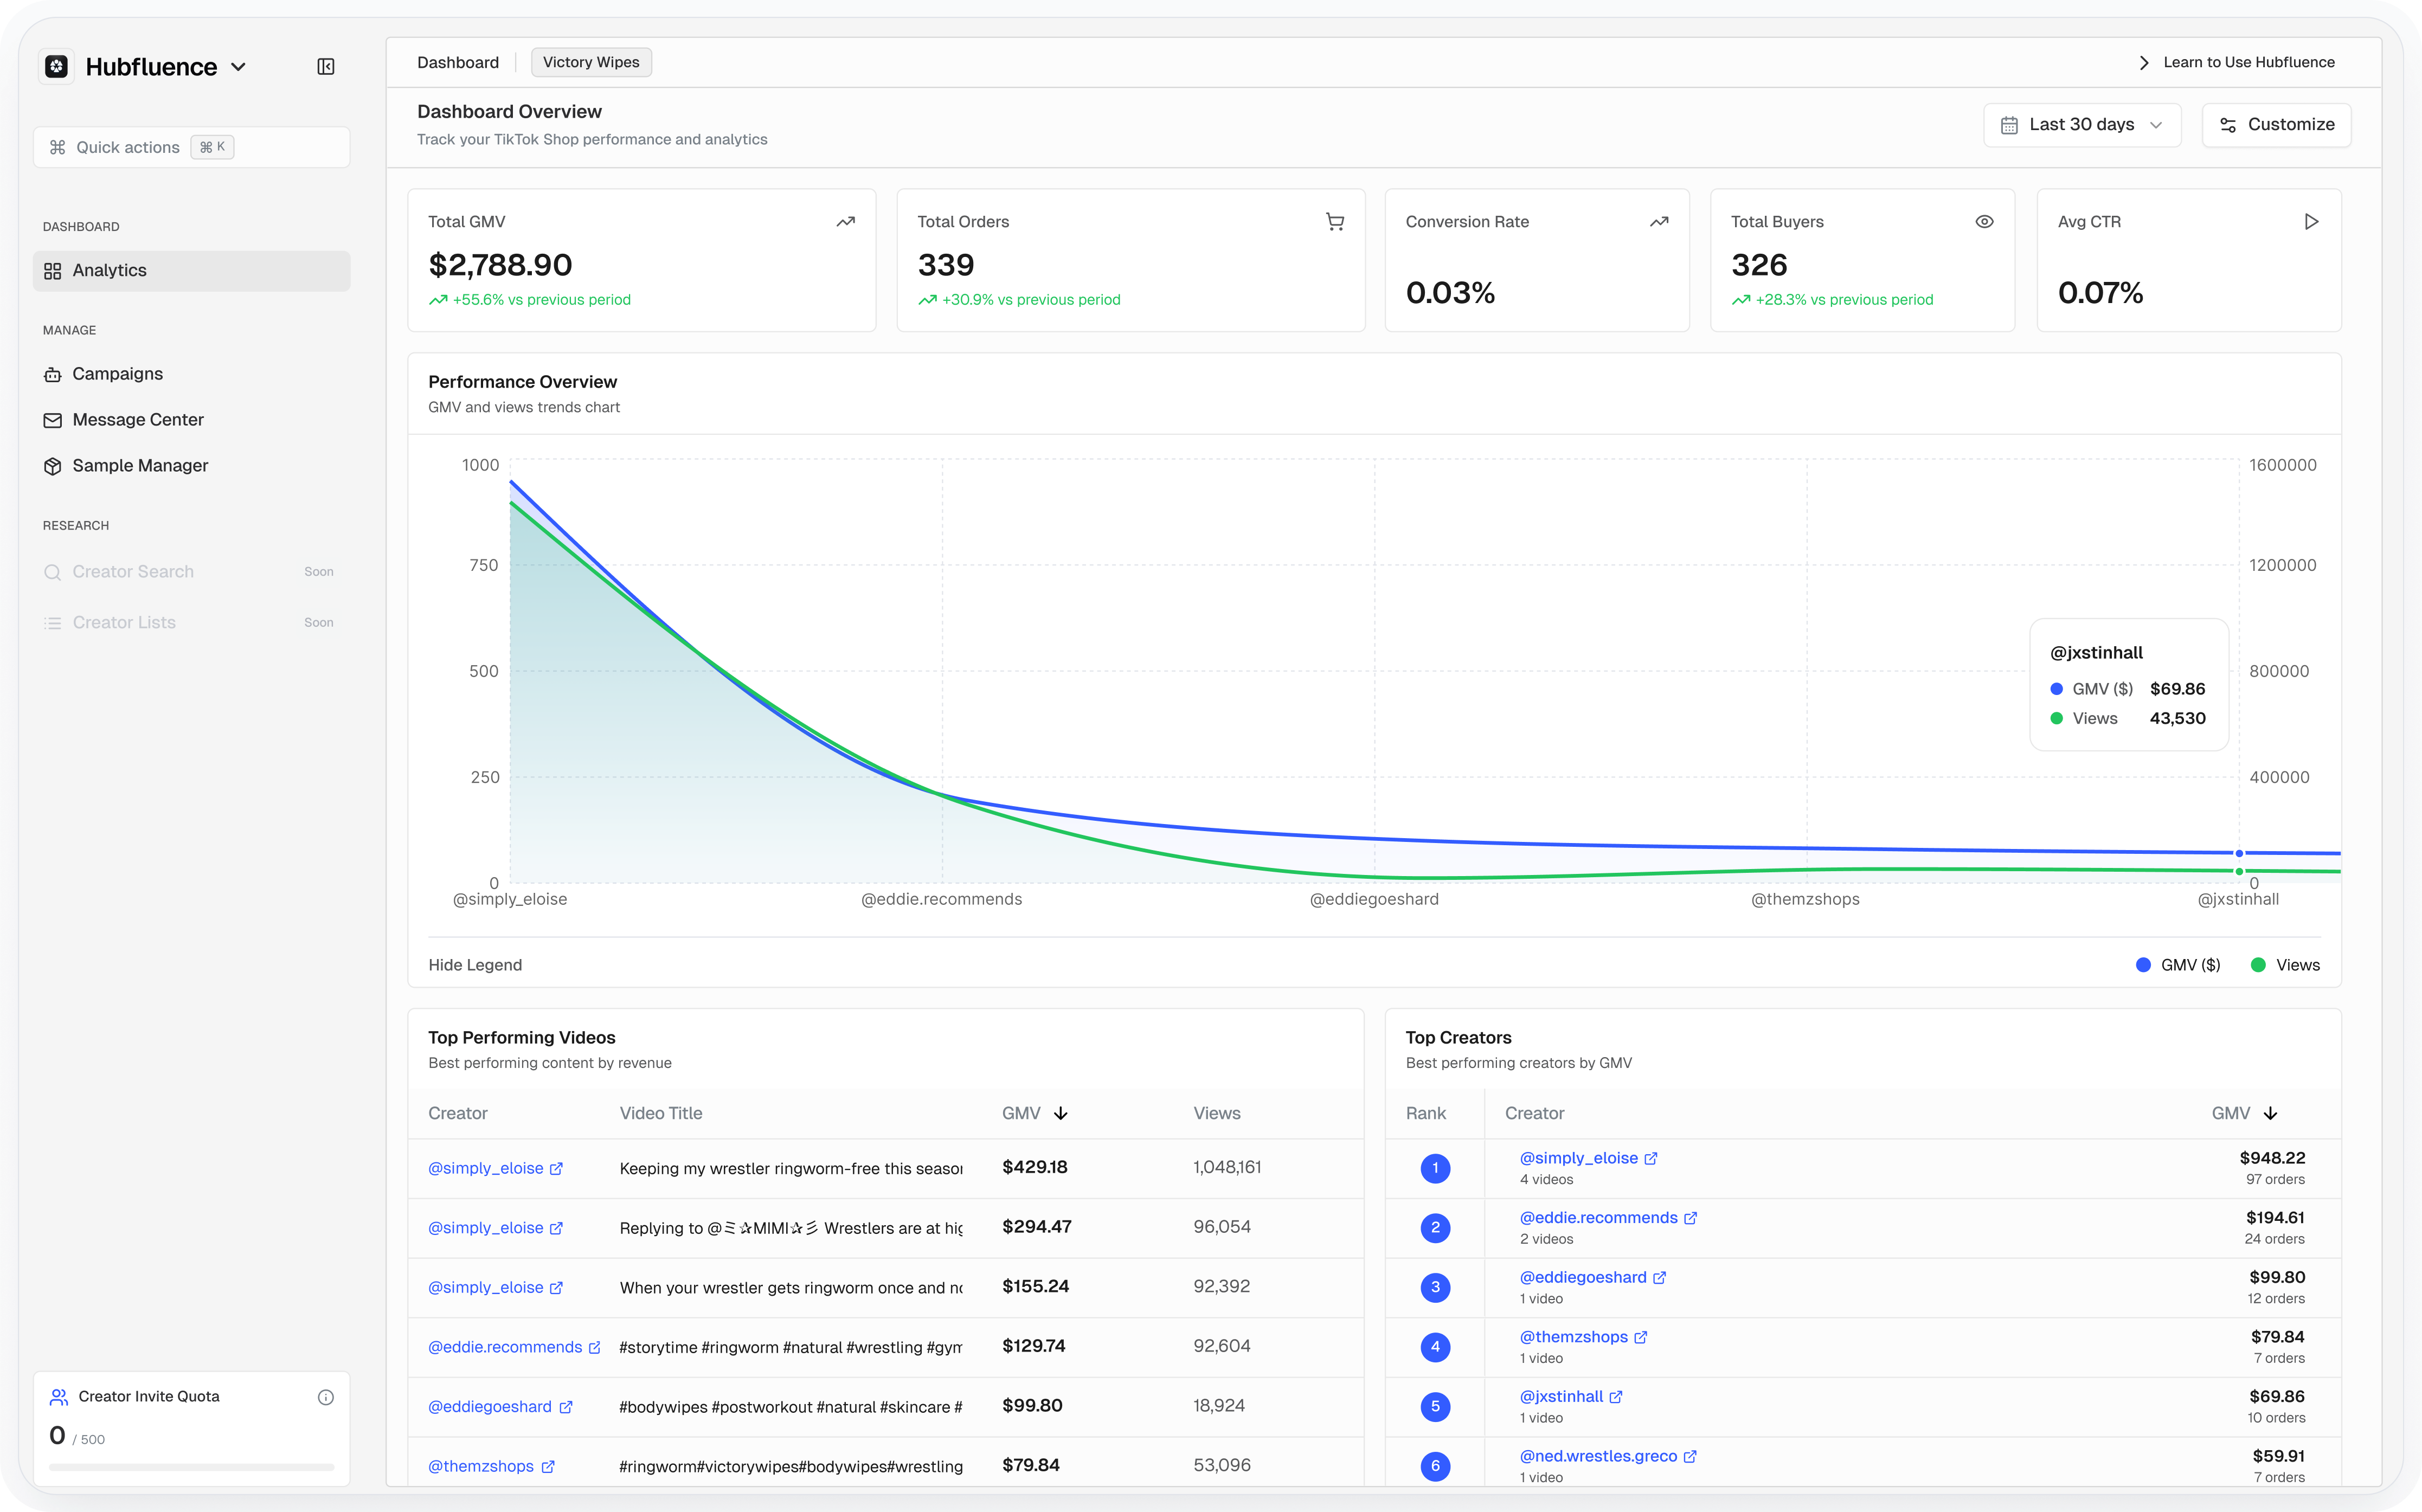2422x1512 pixels.
Task: Open Learn to Use Hubfluence link
Action: point(2247,62)
